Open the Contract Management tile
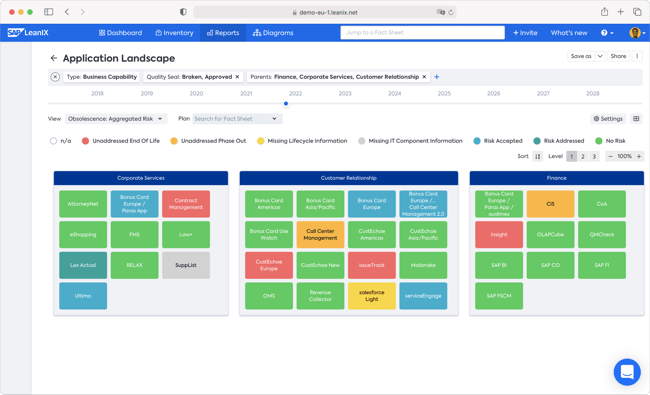Image resolution: width=650 pixels, height=395 pixels. point(186,204)
